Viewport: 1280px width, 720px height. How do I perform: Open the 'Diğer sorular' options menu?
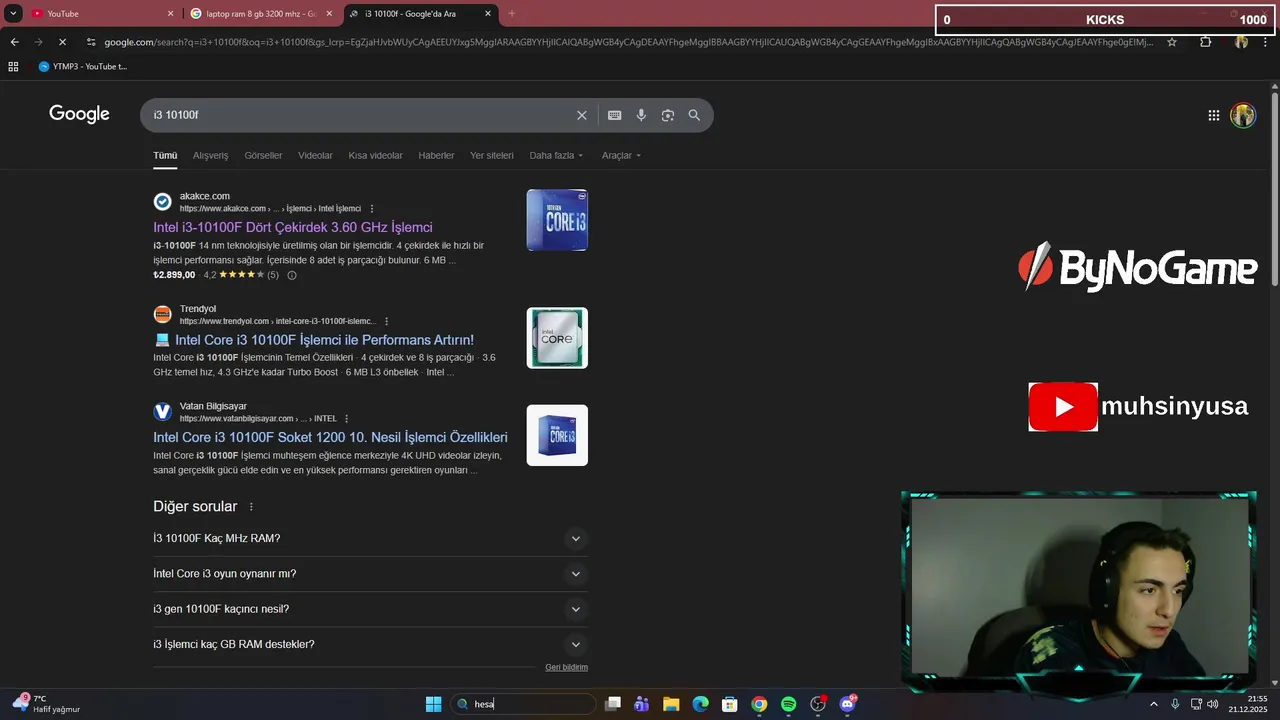coord(251,507)
